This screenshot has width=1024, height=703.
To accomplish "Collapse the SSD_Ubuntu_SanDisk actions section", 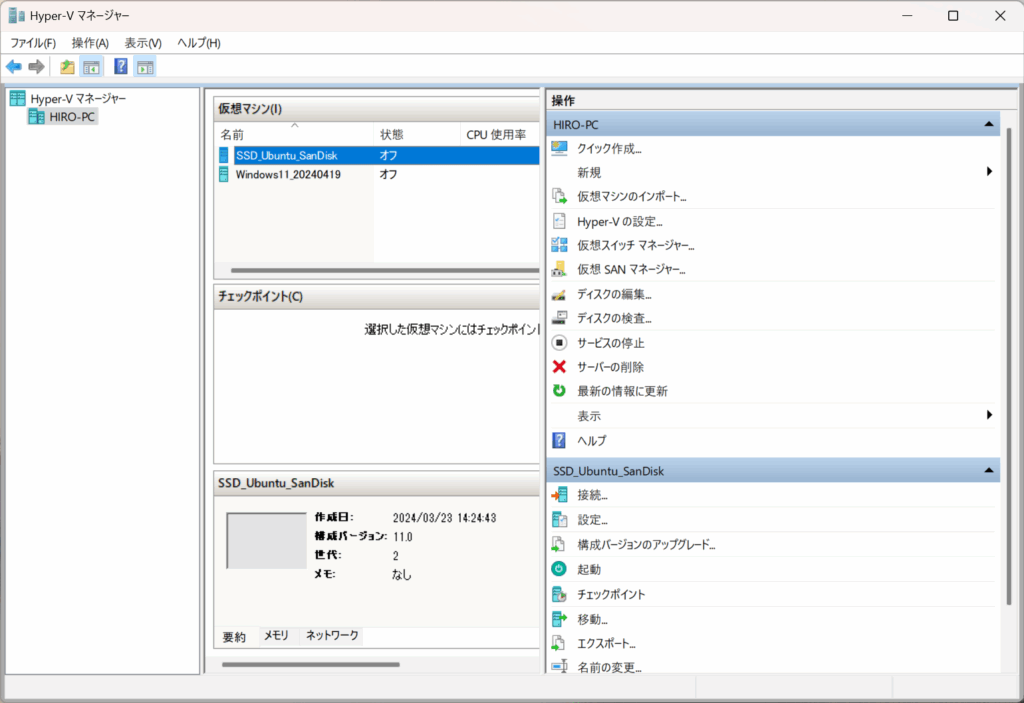I will coord(989,470).
